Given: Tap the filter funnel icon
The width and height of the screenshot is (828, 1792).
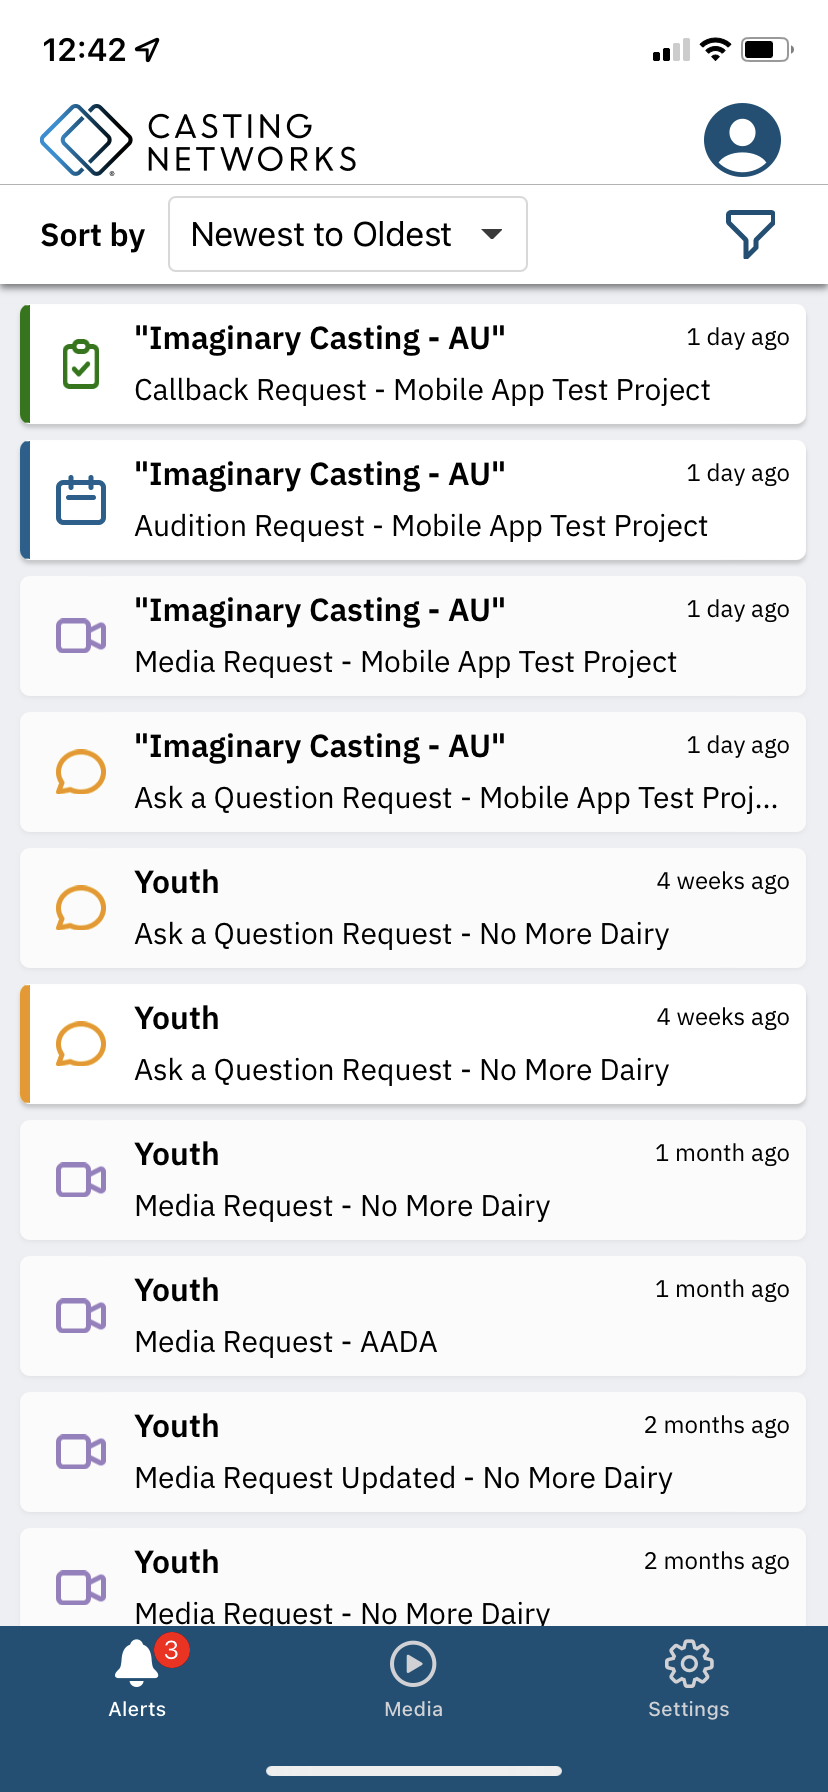Looking at the screenshot, I should (750, 234).
